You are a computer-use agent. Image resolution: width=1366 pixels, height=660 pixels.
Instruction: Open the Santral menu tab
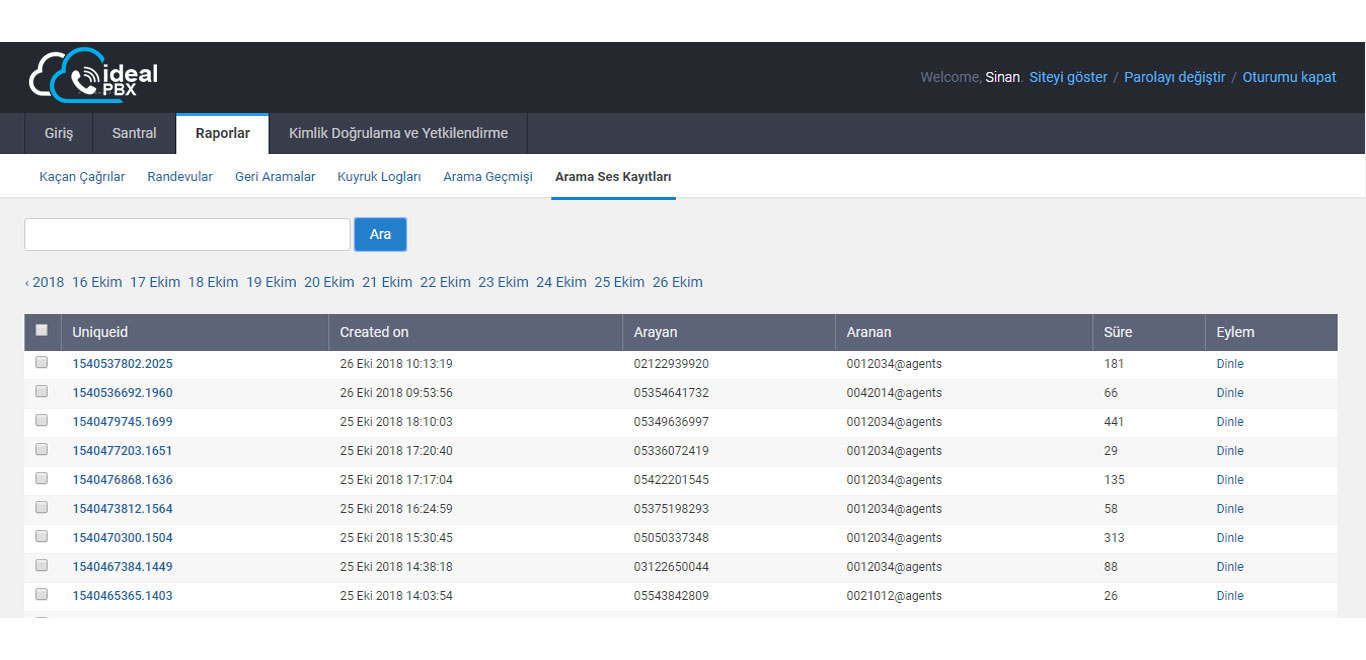[134, 133]
